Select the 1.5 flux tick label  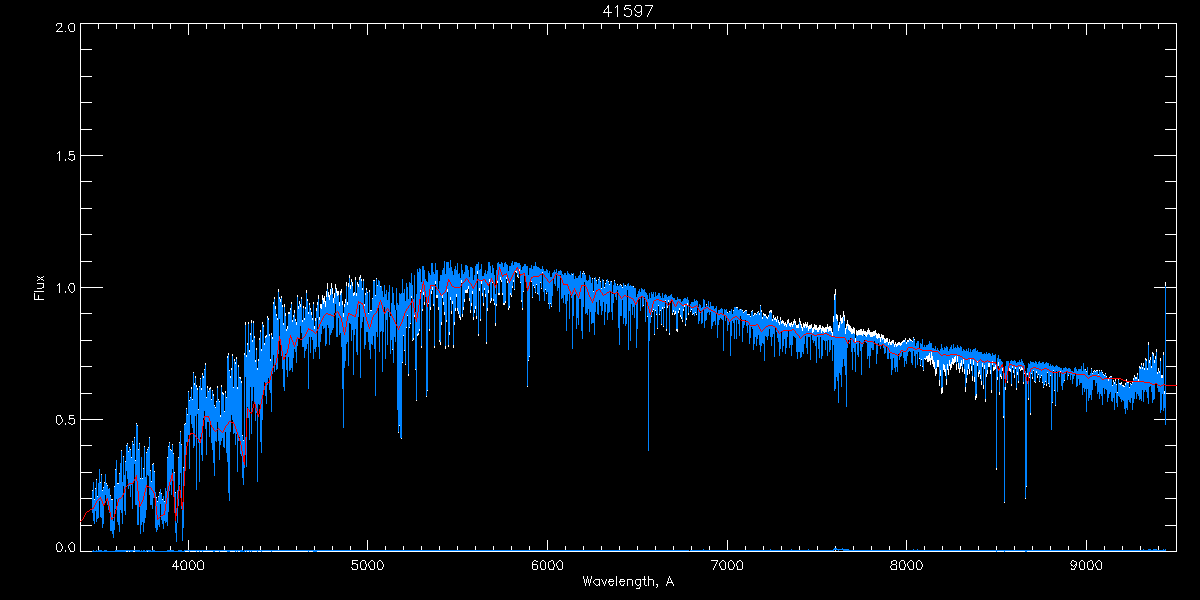point(66,157)
